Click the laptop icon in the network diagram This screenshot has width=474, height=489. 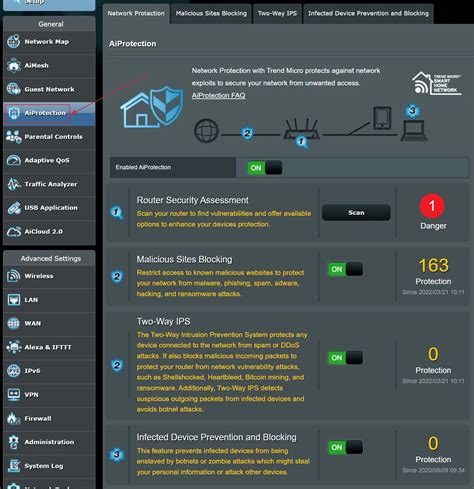click(x=414, y=131)
